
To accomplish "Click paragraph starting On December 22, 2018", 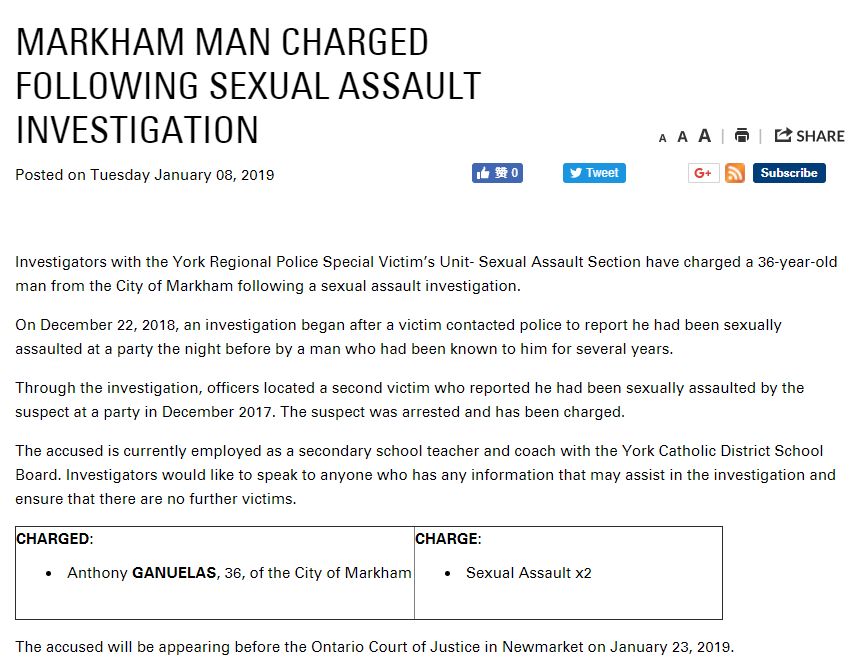I will 399,337.
